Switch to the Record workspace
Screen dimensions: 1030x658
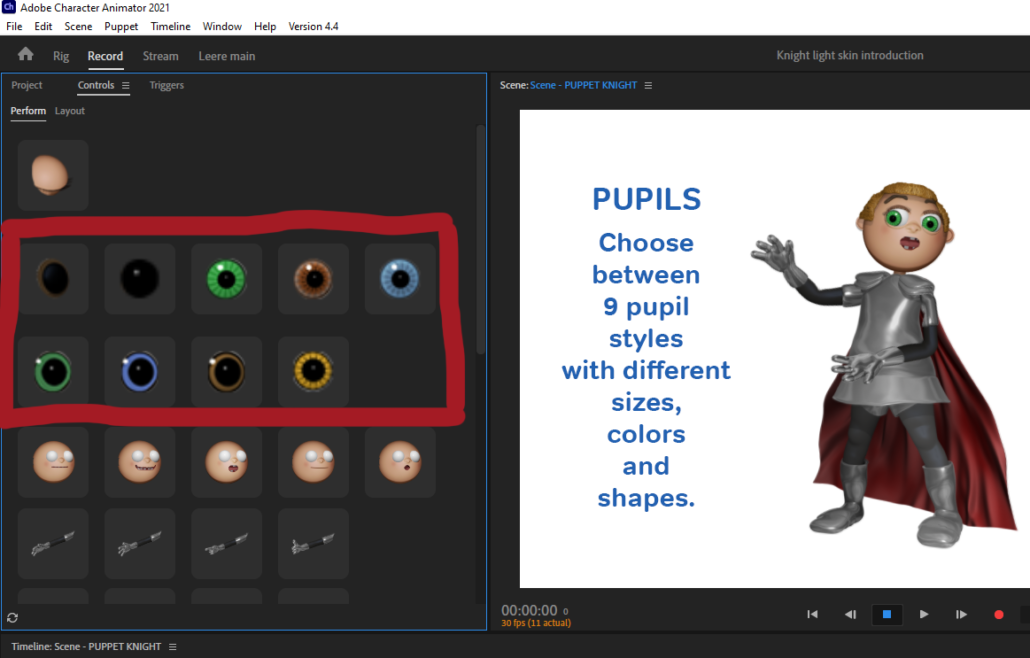(x=105, y=56)
